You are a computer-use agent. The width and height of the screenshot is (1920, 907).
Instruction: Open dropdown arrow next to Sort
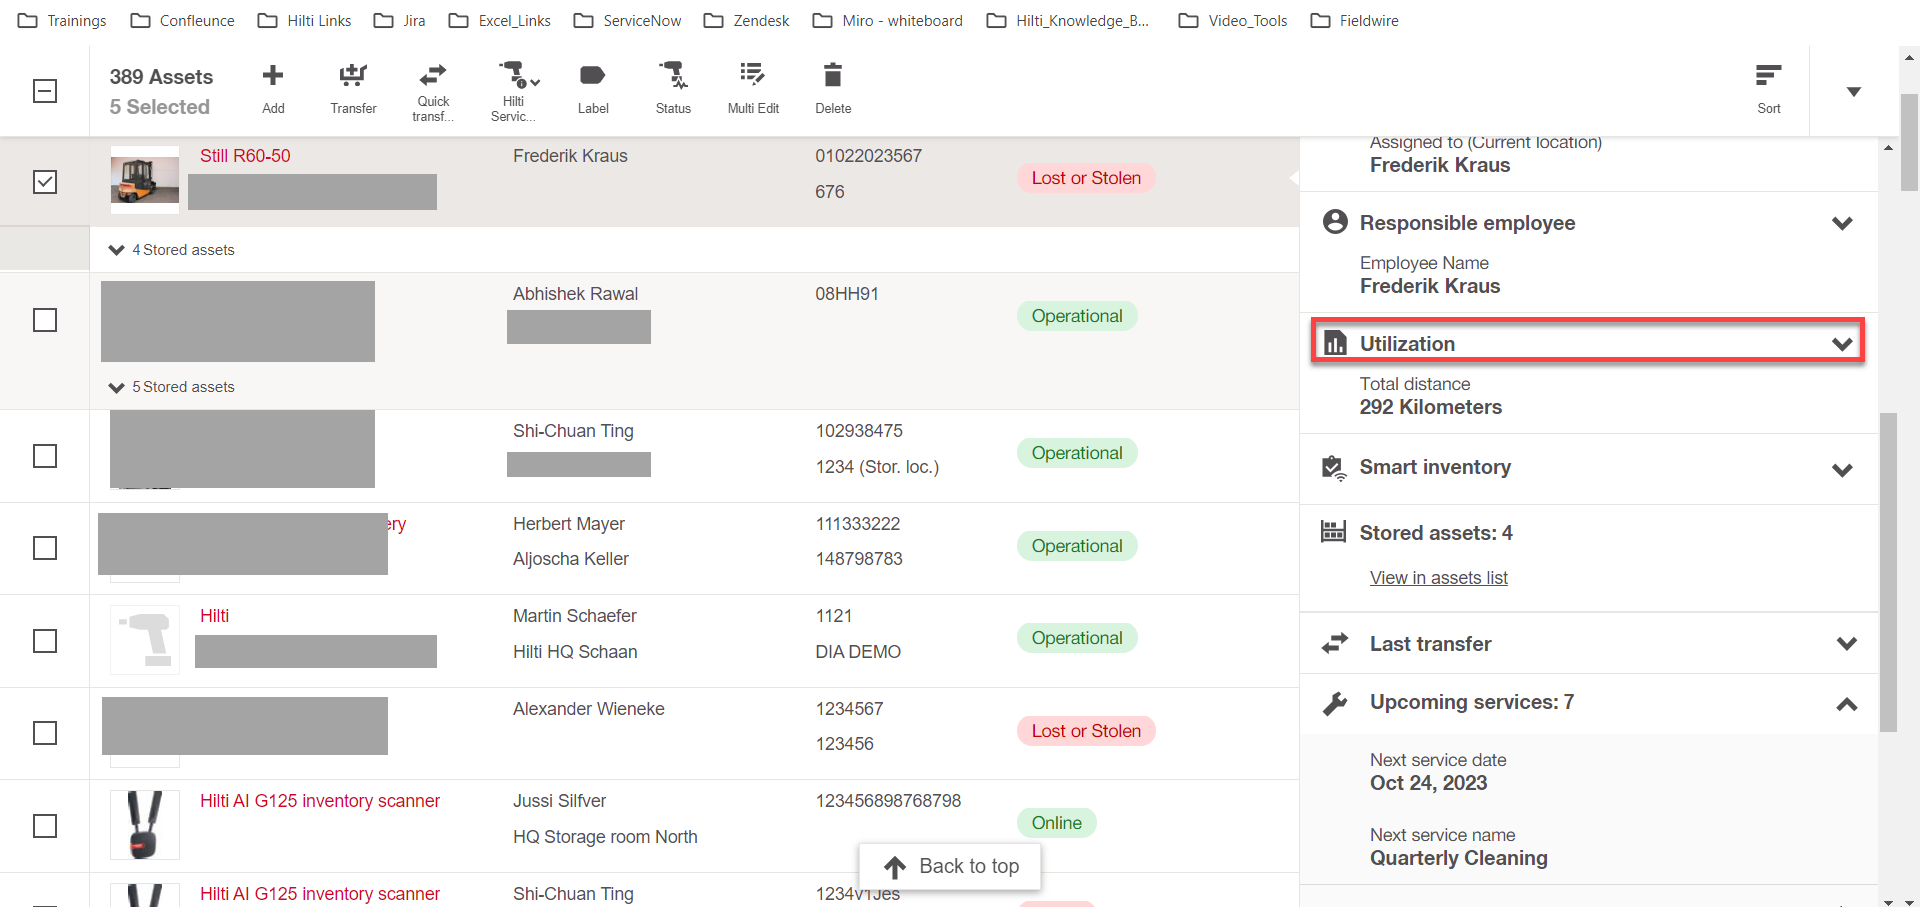click(1853, 92)
